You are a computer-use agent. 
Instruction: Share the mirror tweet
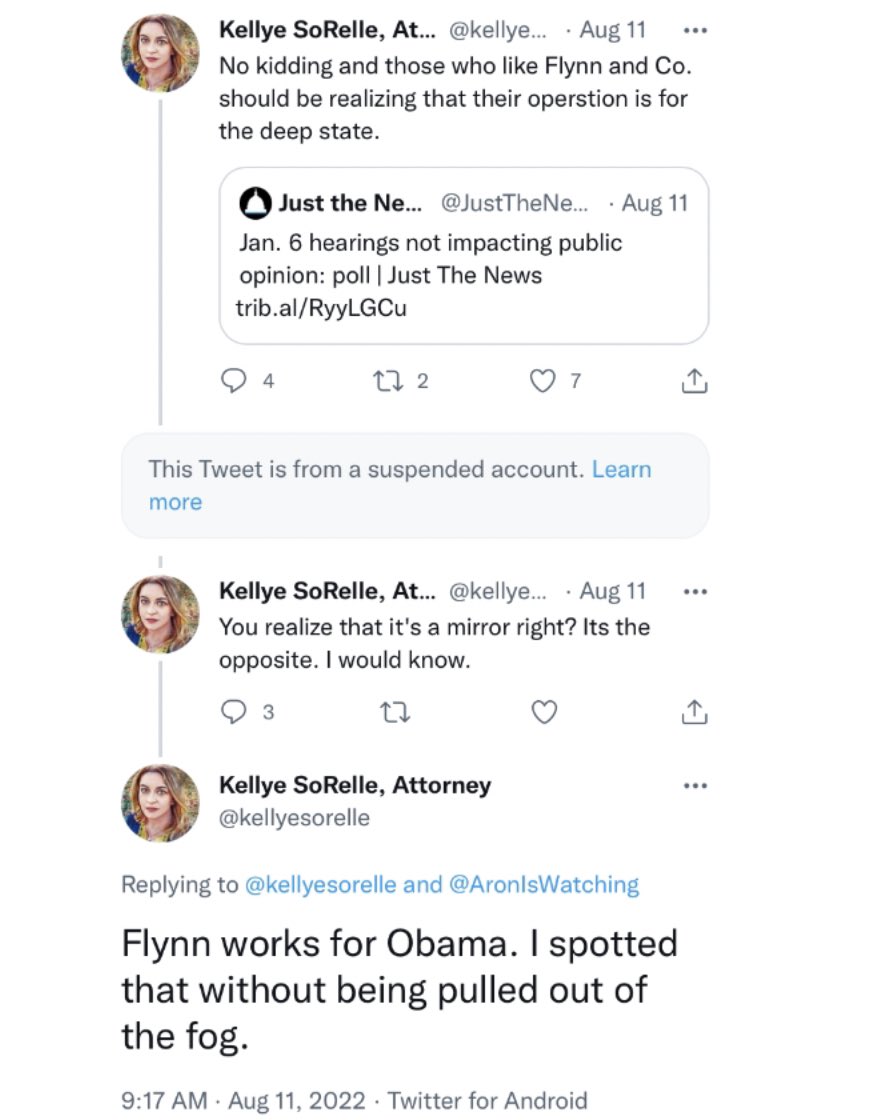tap(694, 711)
